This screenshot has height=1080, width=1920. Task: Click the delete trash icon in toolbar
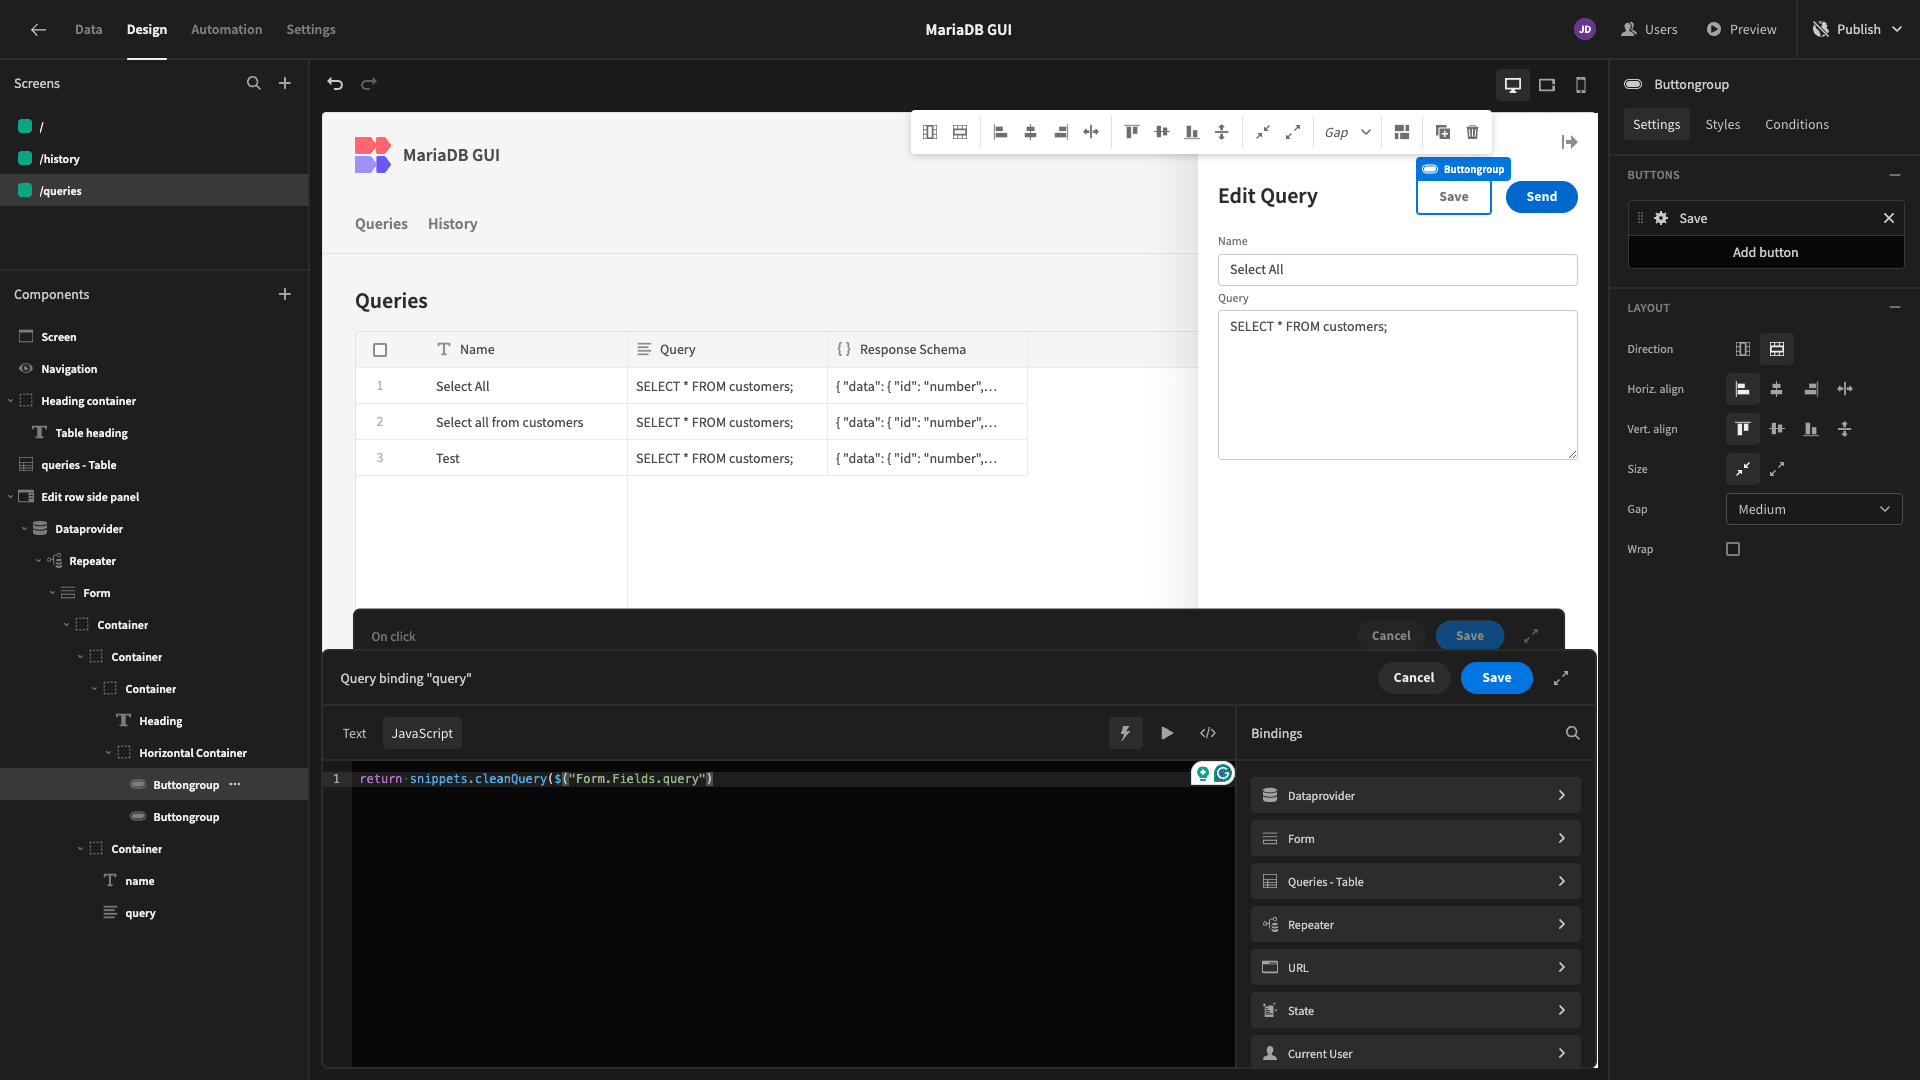pos(1473,132)
